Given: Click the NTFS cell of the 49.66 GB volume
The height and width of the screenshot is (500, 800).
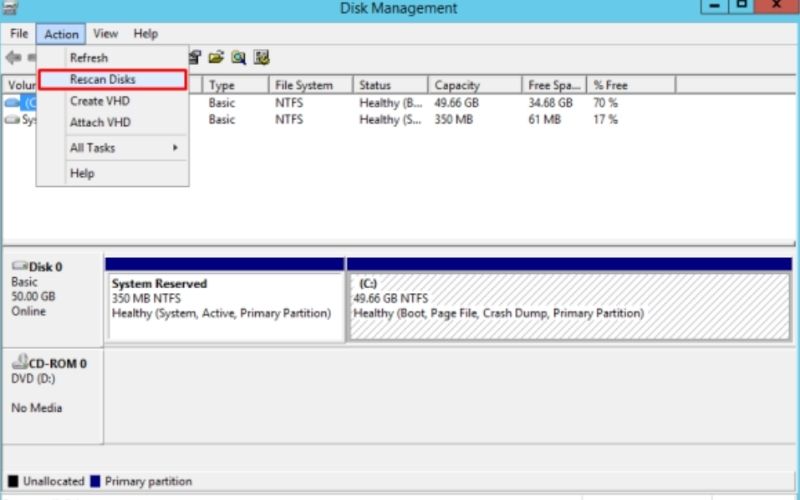Looking at the screenshot, I should [289, 103].
